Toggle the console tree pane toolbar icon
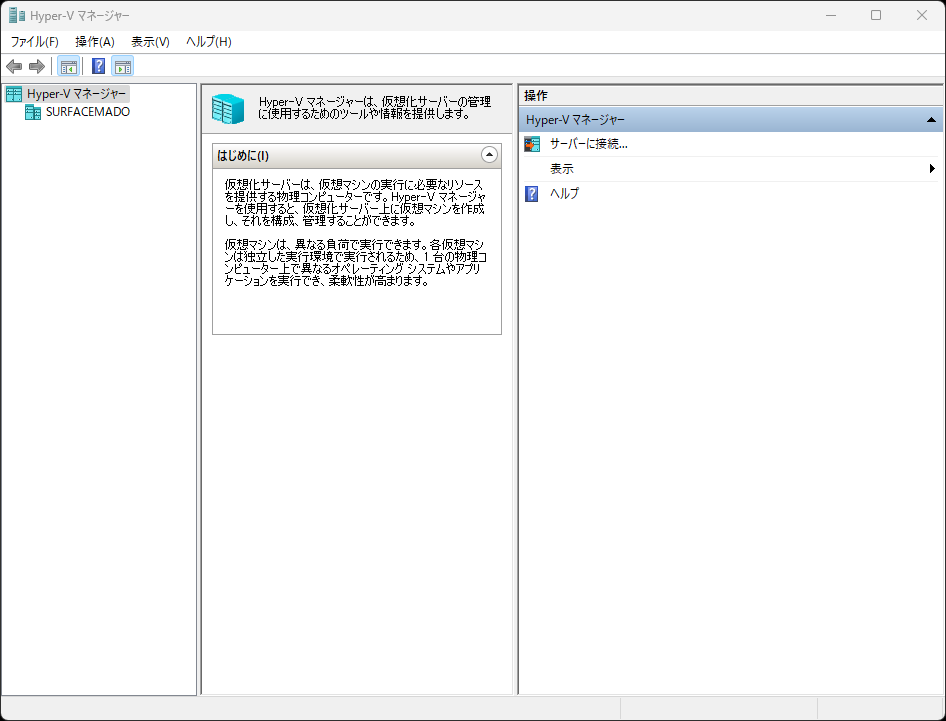This screenshot has width=946, height=721. [68, 66]
